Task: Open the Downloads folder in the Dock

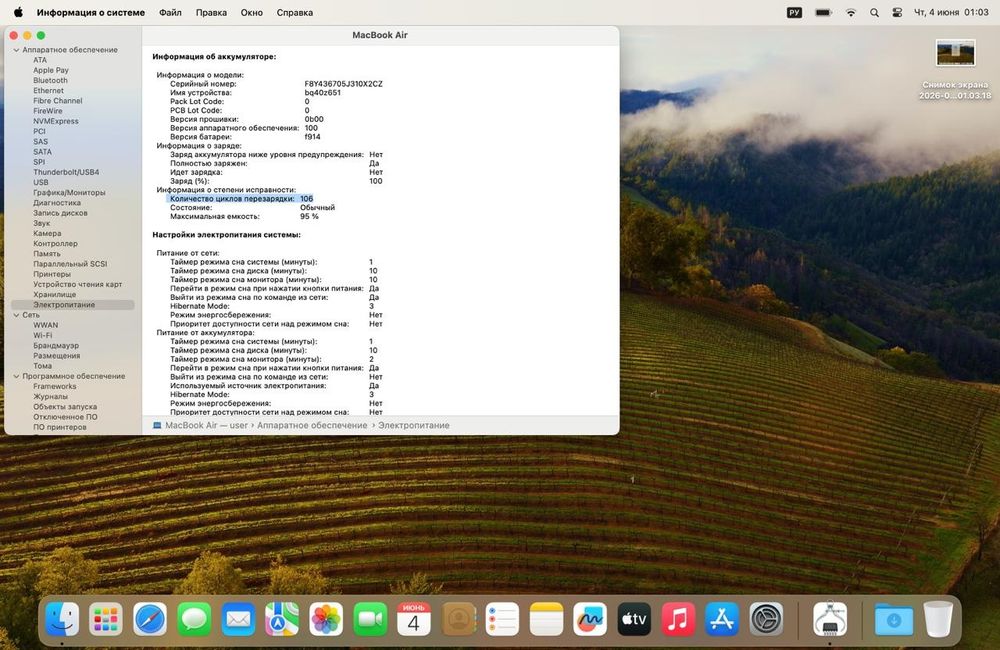Action: [x=893, y=619]
